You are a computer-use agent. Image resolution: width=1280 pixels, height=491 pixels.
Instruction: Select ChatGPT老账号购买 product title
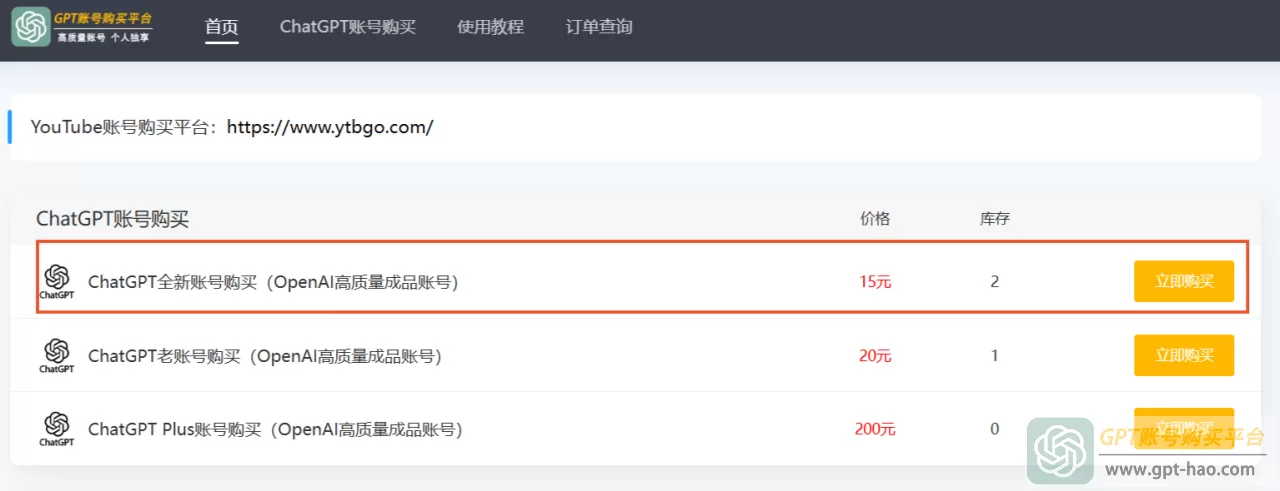tap(265, 356)
